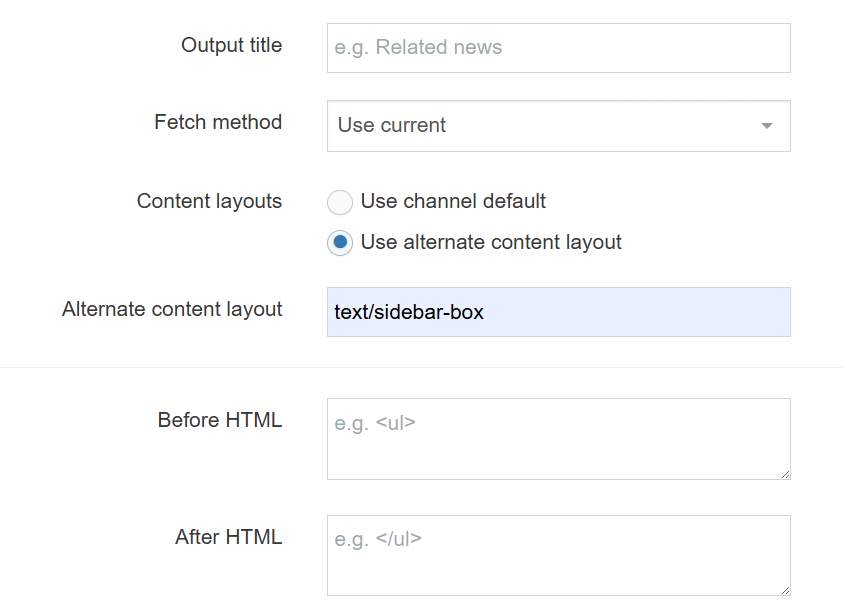Click inside the Output title field
843x615 pixels.
558,47
